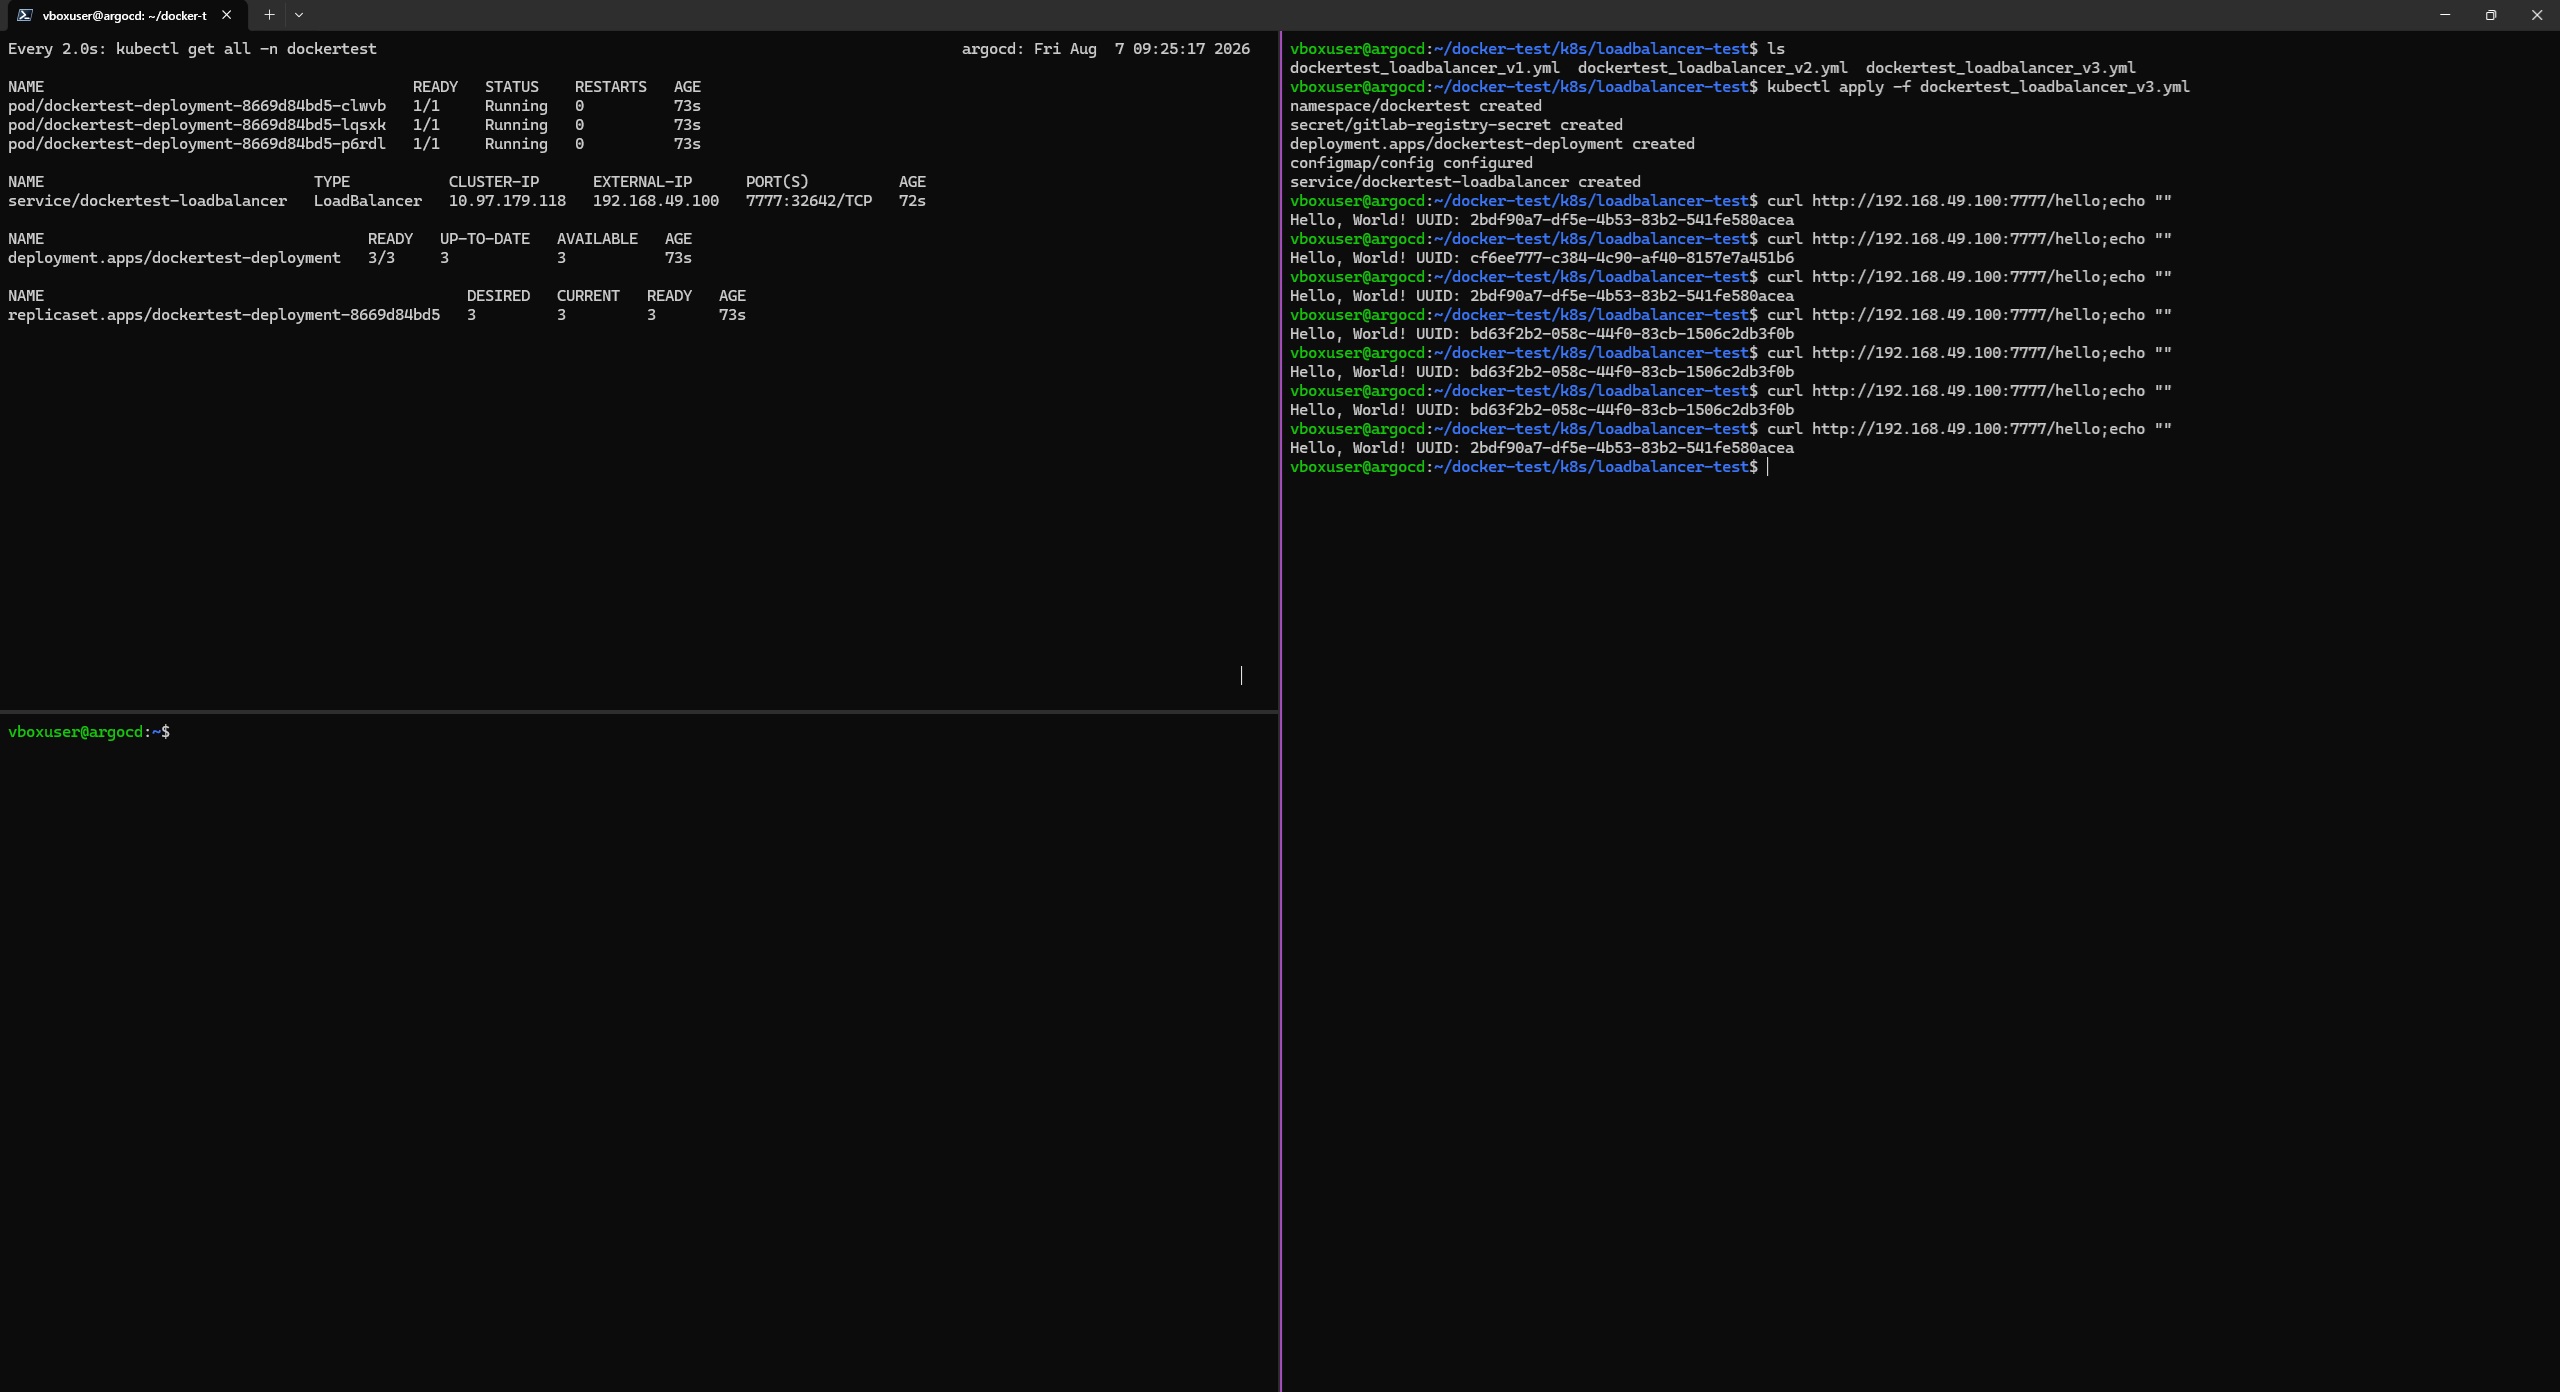Viewport: 2560px width, 1392px height.
Task: Click dockertest_loadbalancer_v3.yml in the ls output
Action: (2000, 68)
